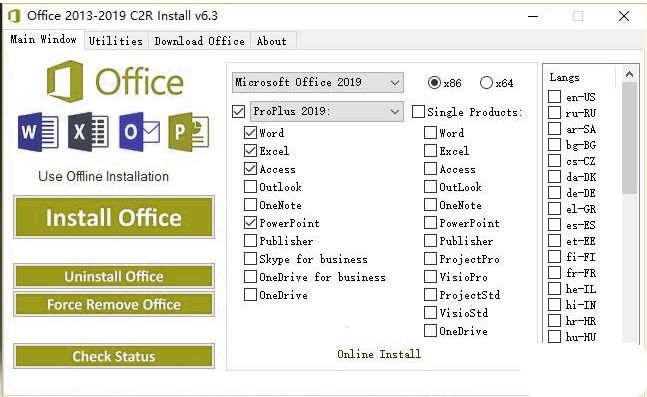Check Access under Single Products
The image size is (647, 397).
point(430,169)
